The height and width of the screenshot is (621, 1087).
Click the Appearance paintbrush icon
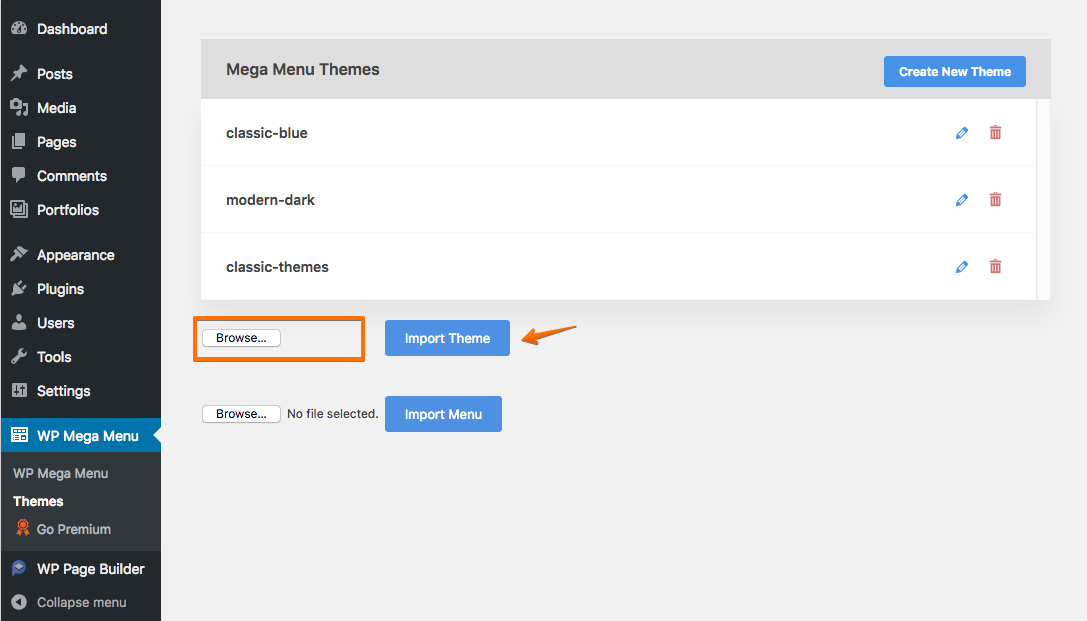19,254
